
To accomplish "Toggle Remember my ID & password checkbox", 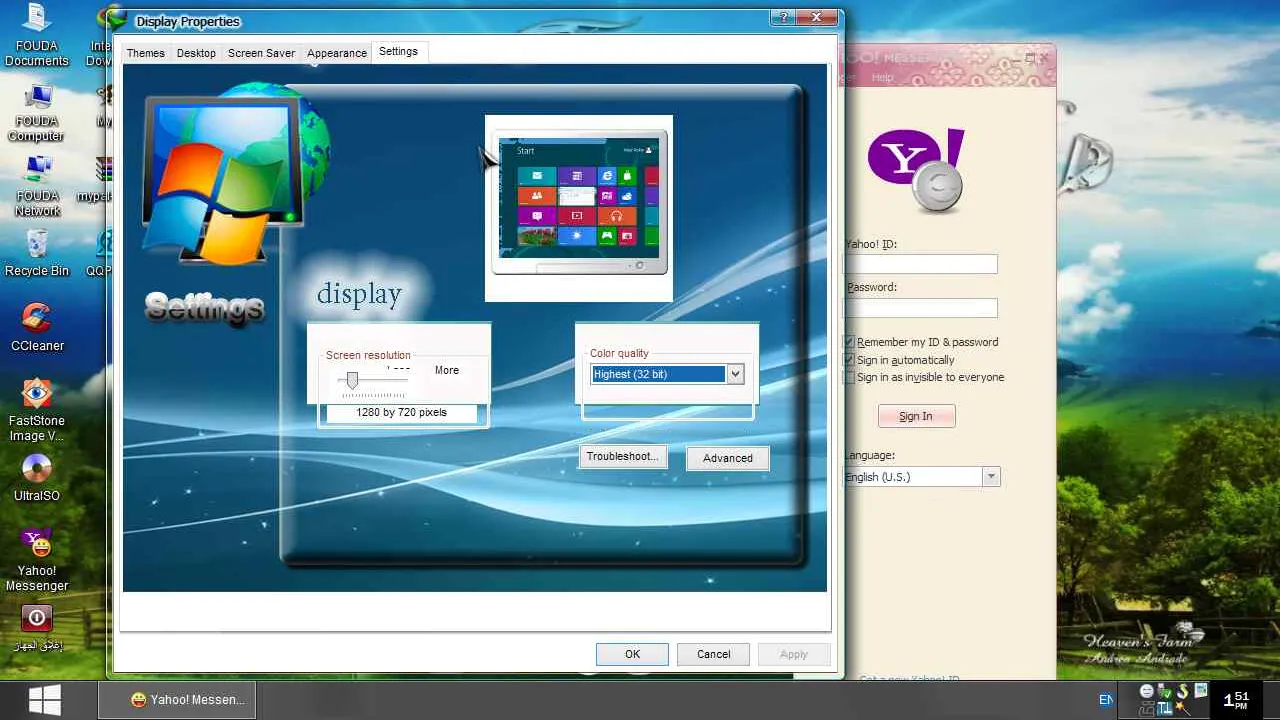I will pos(849,342).
